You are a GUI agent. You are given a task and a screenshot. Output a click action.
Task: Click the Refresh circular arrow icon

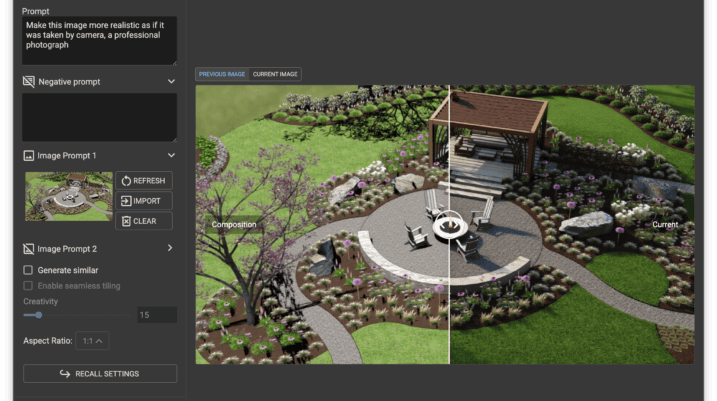click(126, 181)
